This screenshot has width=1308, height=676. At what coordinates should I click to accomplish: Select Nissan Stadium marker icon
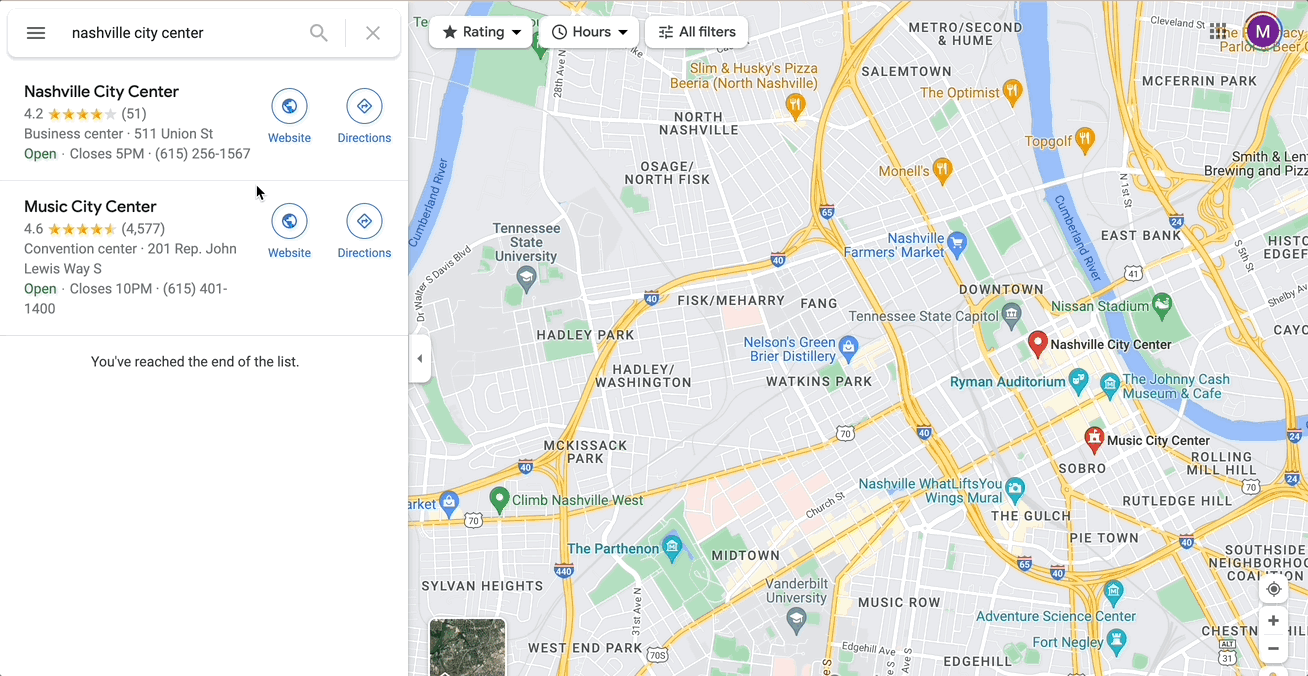click(x=1162, y=303)
